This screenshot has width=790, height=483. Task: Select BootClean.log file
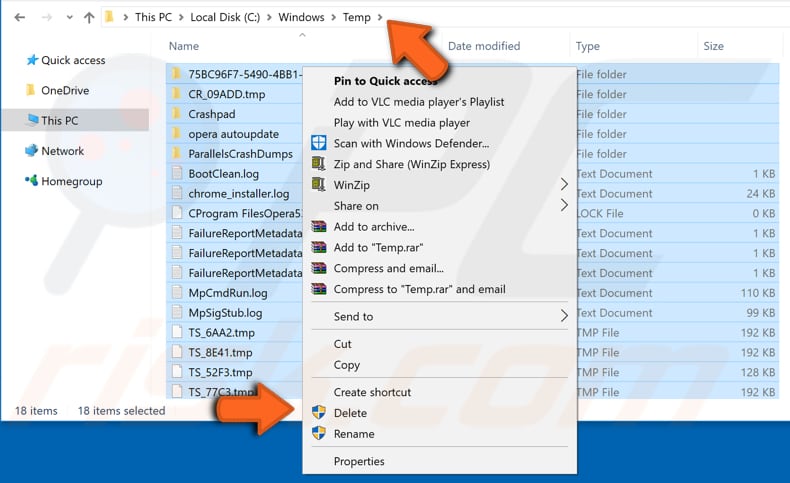point(224,174)
